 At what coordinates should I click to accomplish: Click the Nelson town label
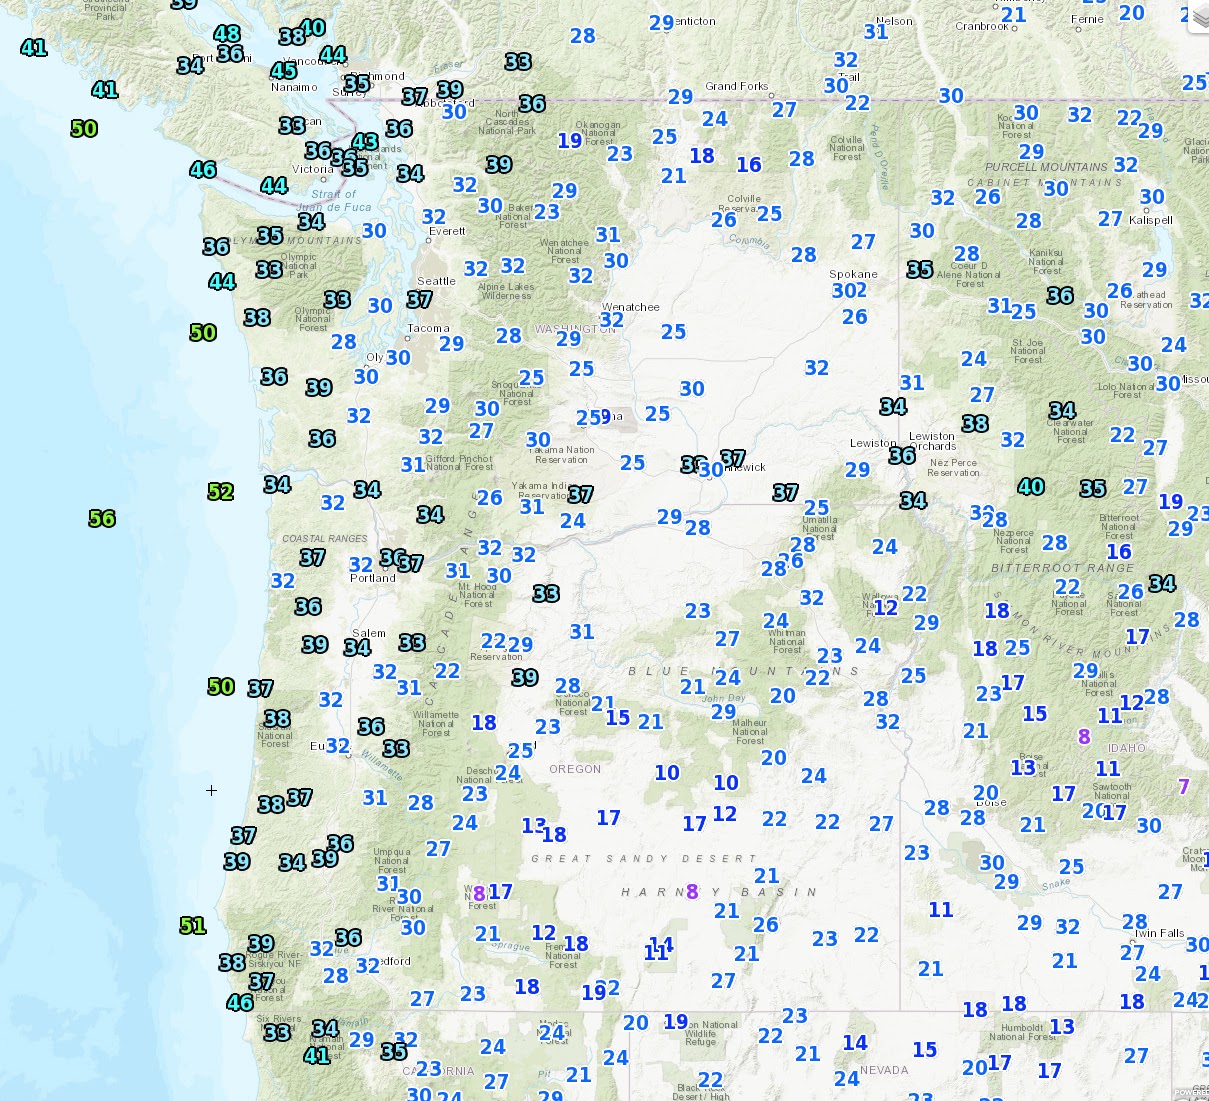click(x=894, y=21)
